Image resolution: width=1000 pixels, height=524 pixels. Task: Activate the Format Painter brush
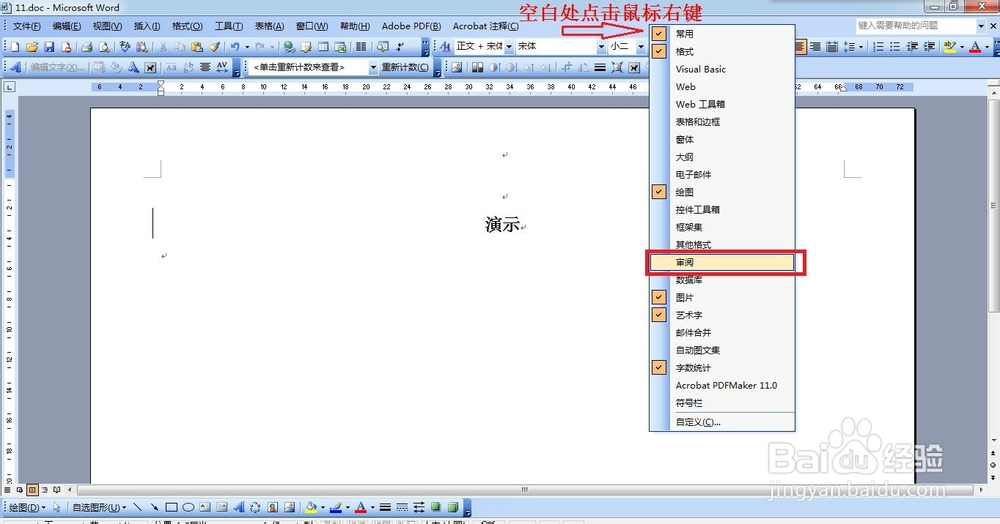[215, 47]
